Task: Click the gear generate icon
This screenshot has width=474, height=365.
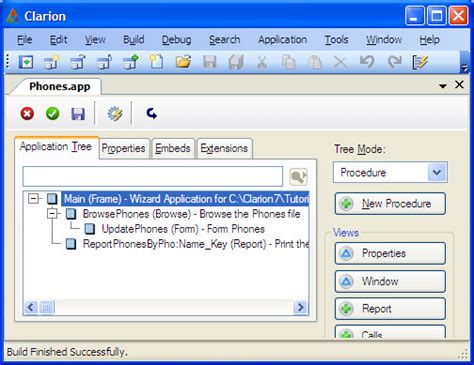Action: click(115, 114)
